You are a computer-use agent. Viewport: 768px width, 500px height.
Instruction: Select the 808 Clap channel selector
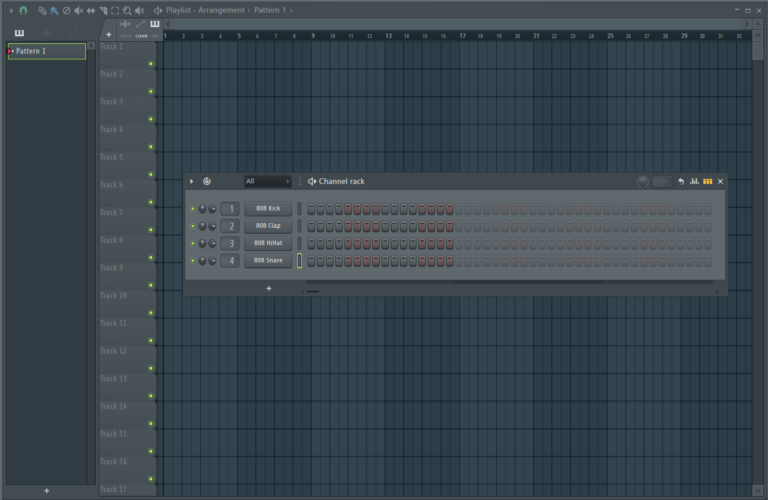click(x=299, y=226)
